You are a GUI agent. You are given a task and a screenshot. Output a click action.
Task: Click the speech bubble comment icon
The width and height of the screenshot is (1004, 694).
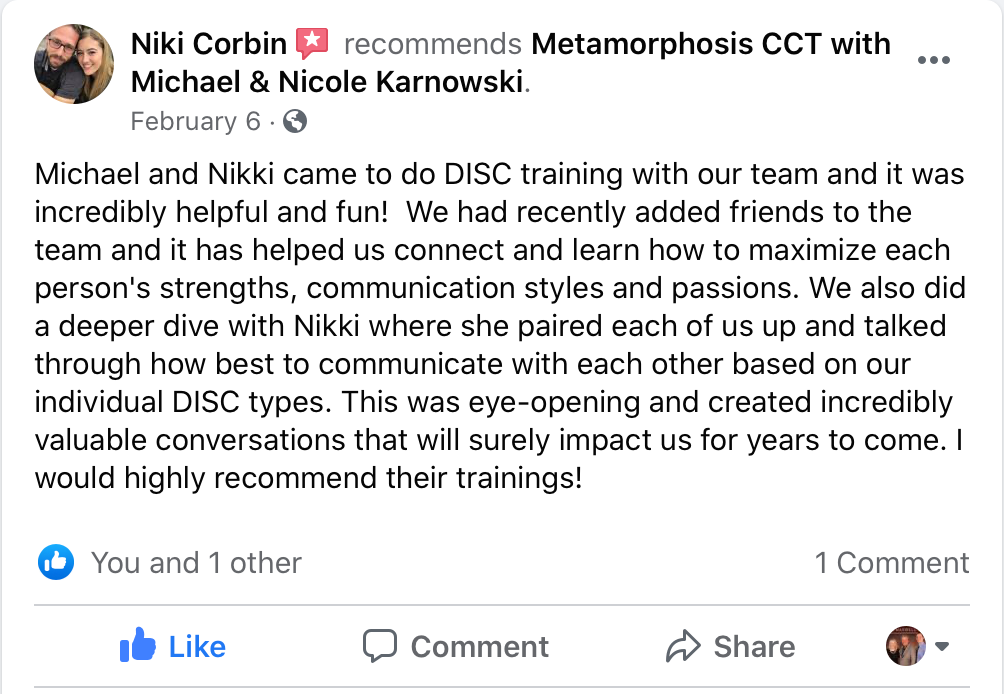(x=380, y=646)
